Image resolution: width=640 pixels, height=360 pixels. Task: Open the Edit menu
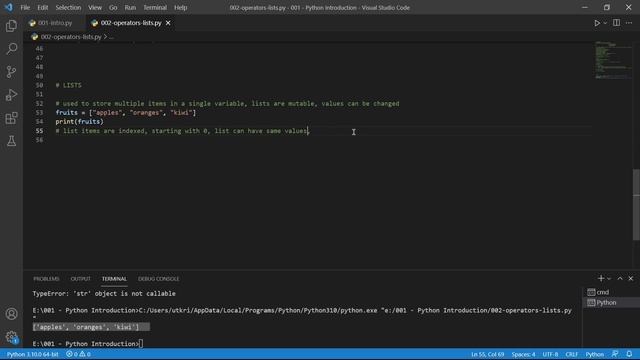(42, 7)
